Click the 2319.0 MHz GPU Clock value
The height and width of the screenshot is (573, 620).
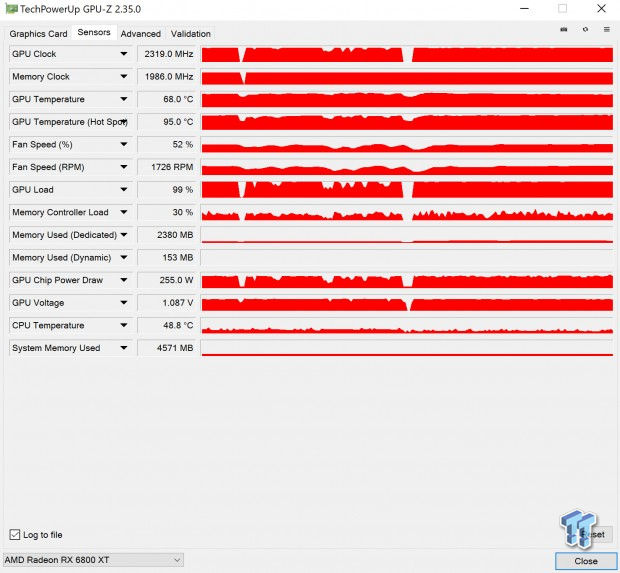click(x=167, y=54)
